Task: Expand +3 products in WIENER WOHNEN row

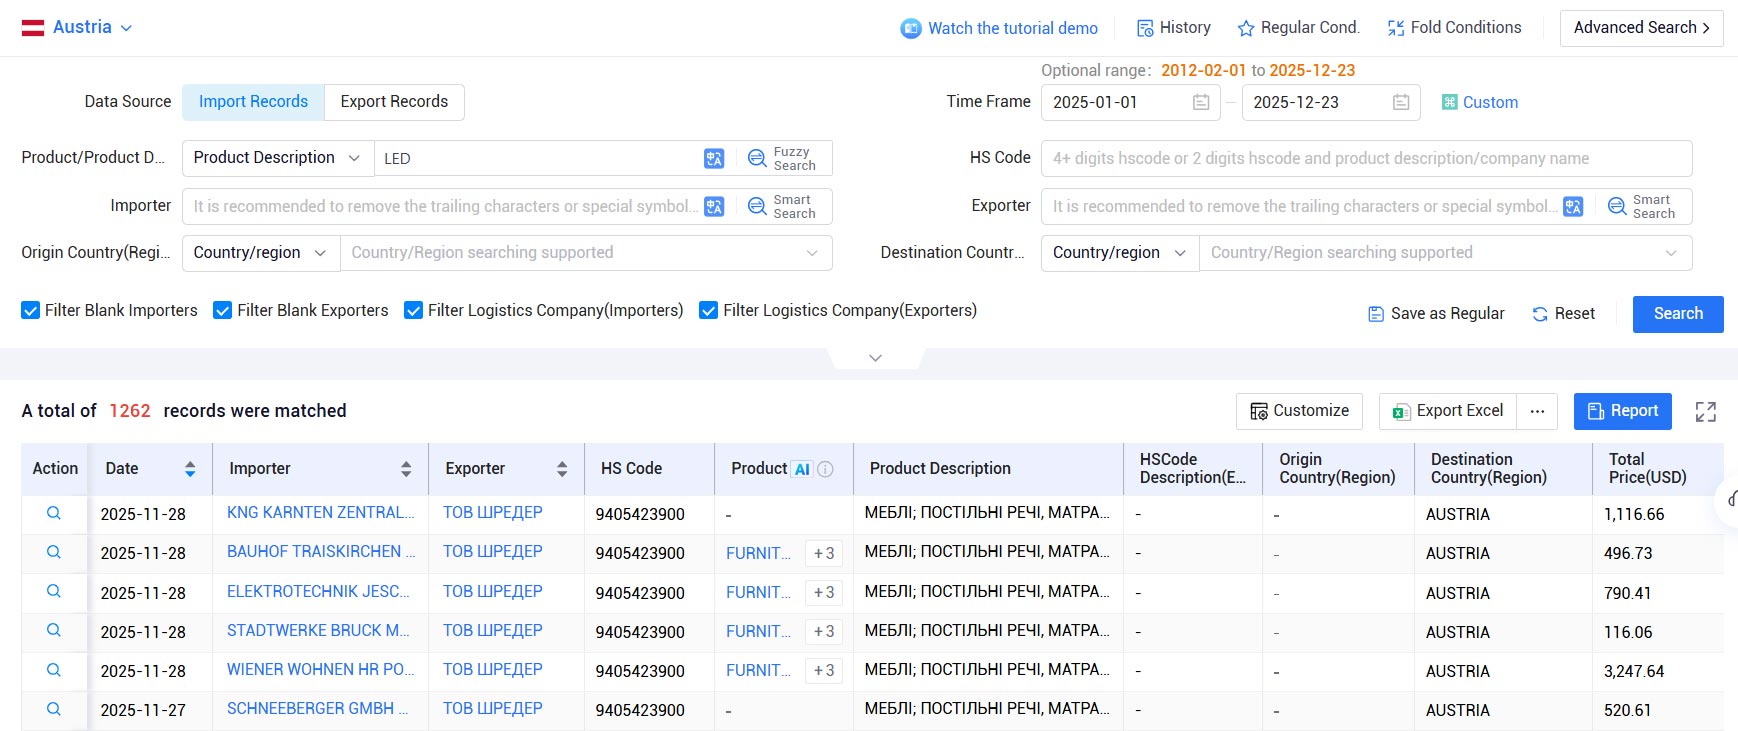Action: point(824,671)
